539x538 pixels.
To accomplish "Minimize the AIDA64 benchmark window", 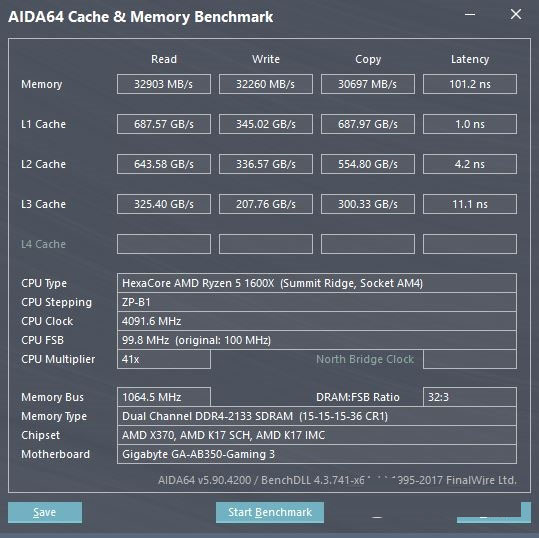I will coord(470,14).
